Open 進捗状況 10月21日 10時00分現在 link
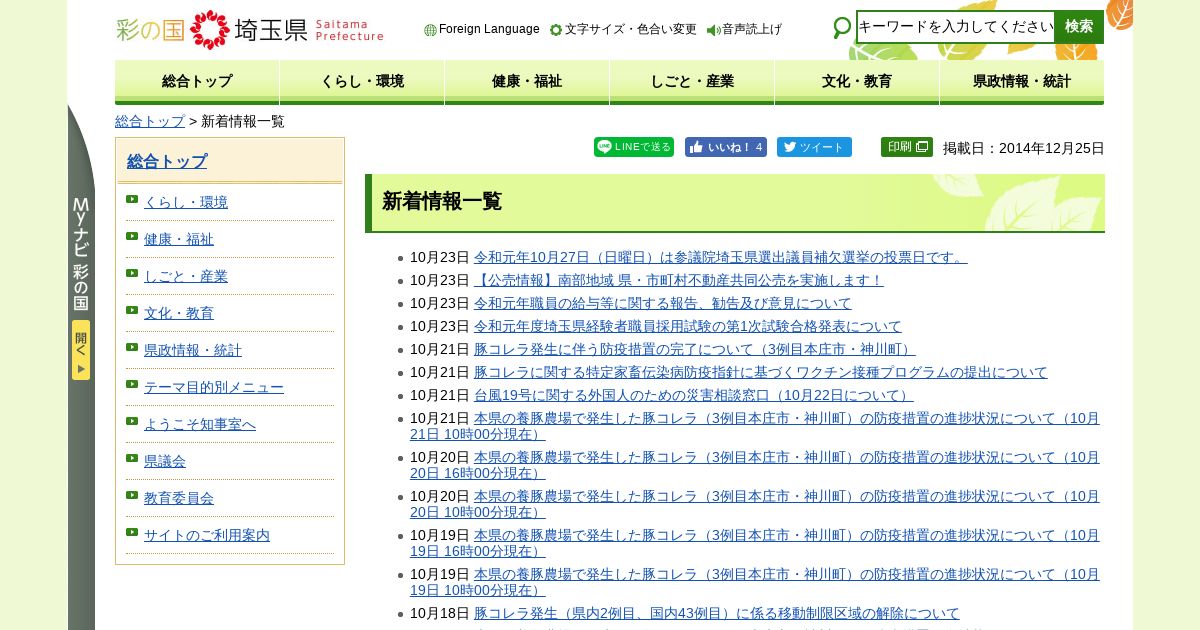 coord(755,426)
